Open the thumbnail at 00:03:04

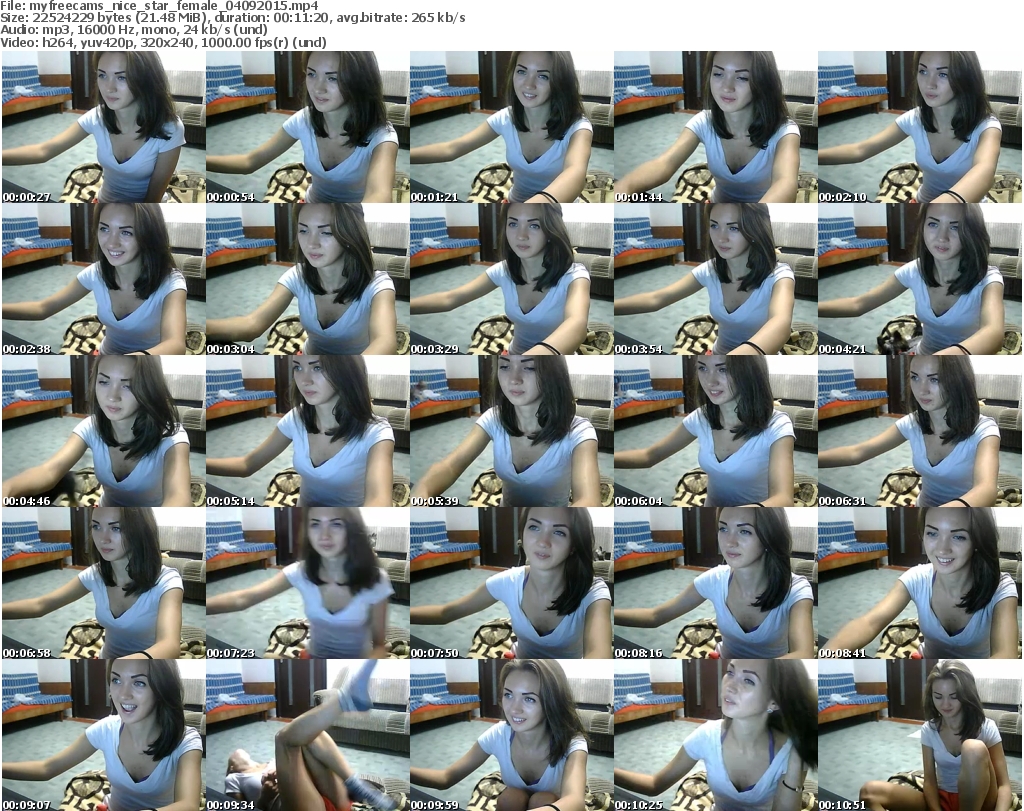pos(308,279)
